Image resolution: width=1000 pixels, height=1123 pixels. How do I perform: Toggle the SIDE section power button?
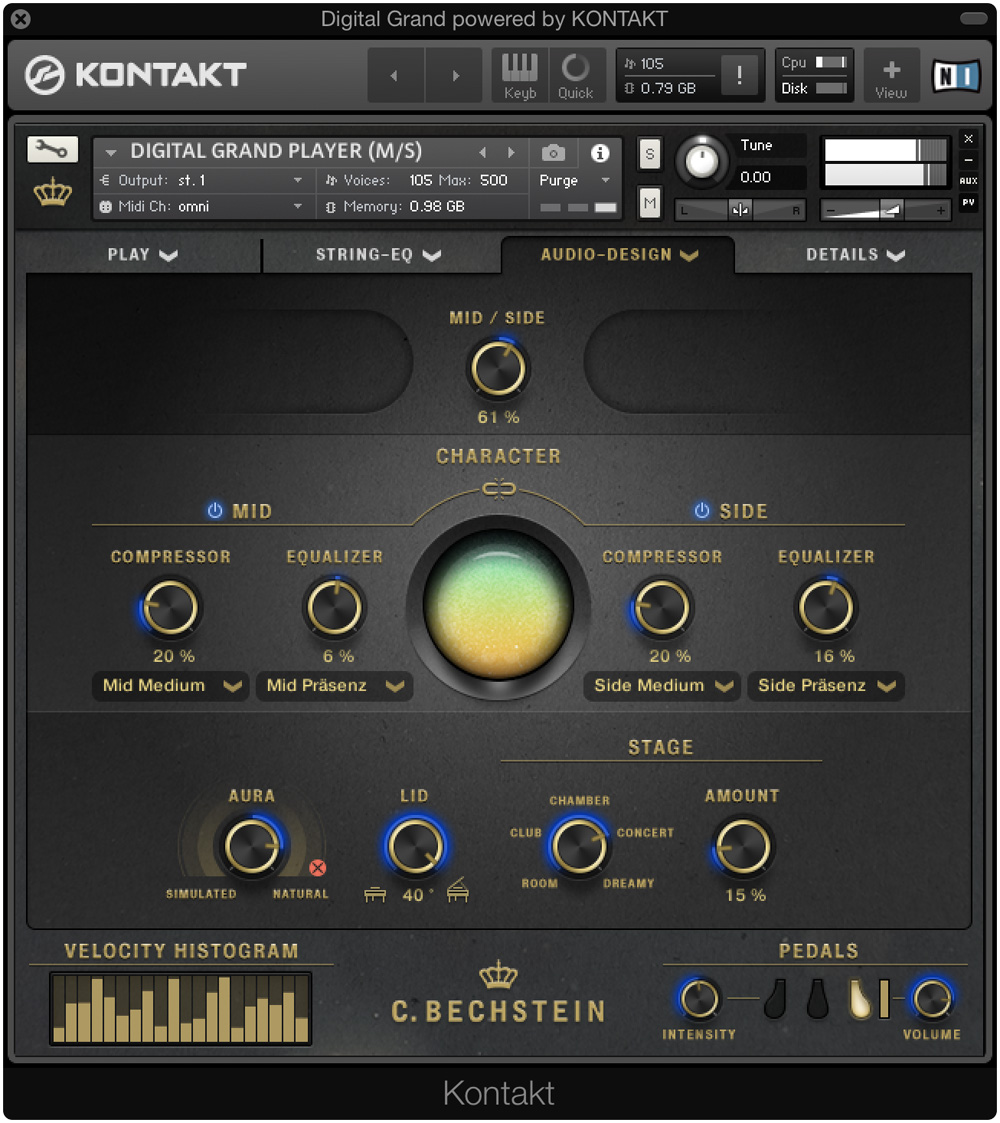pyautogui.click(x=702, y=510)
